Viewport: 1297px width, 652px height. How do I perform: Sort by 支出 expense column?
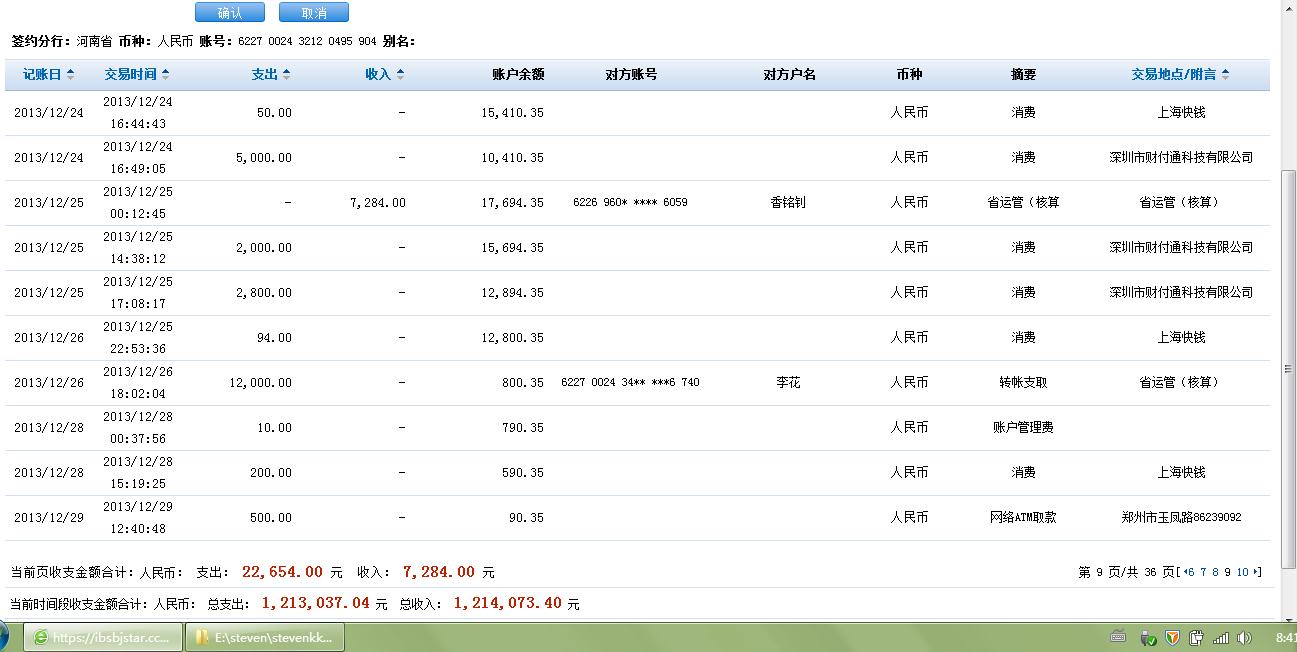click(270, 75)
